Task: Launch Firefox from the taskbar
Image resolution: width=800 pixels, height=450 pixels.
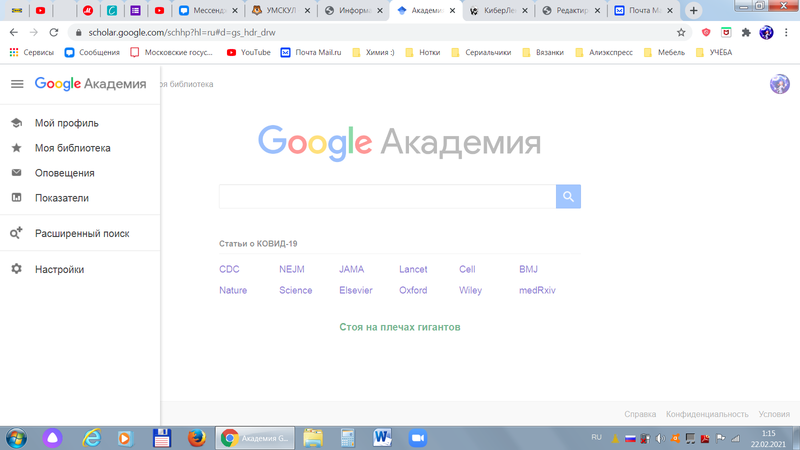Action: 196,438
